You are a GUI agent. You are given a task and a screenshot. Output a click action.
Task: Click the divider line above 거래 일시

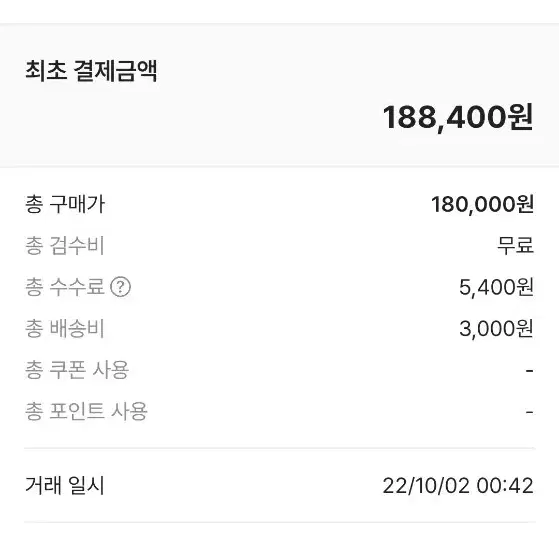point(280,448)
